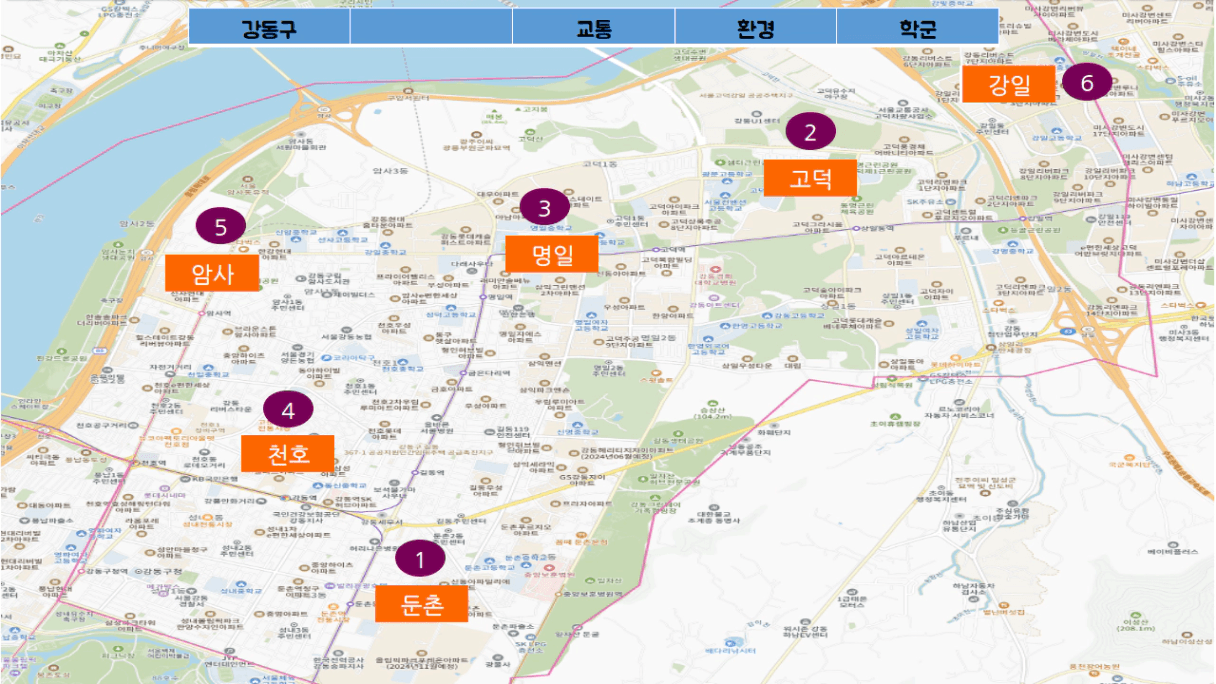
Task: Click purple circle number 3
Action: (x=544, y=208)
